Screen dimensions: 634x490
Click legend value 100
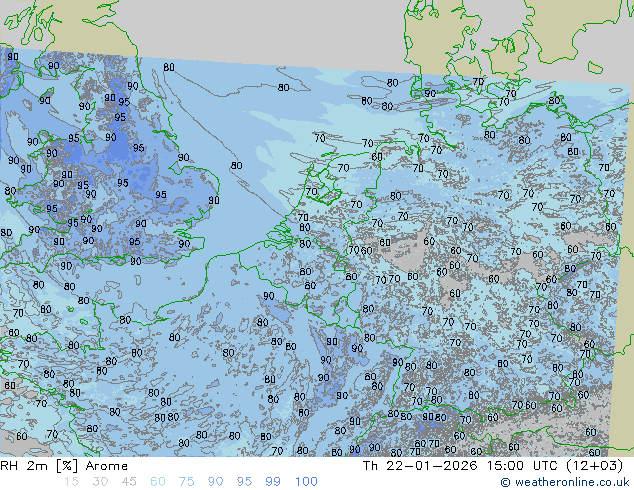click(306, 482)
